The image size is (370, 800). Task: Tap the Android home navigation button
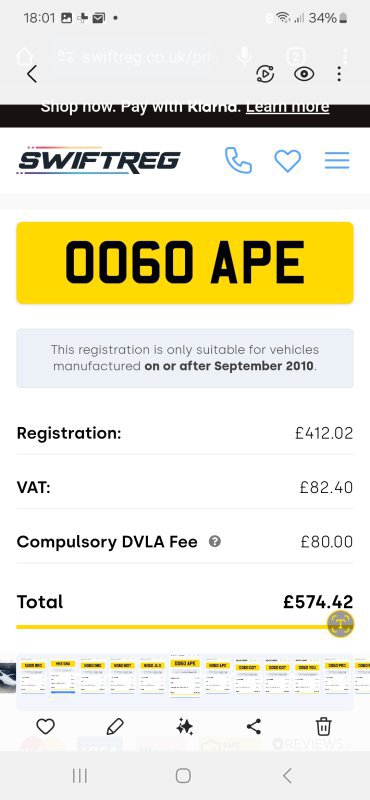pyautogui.click(x=183, y=776)
